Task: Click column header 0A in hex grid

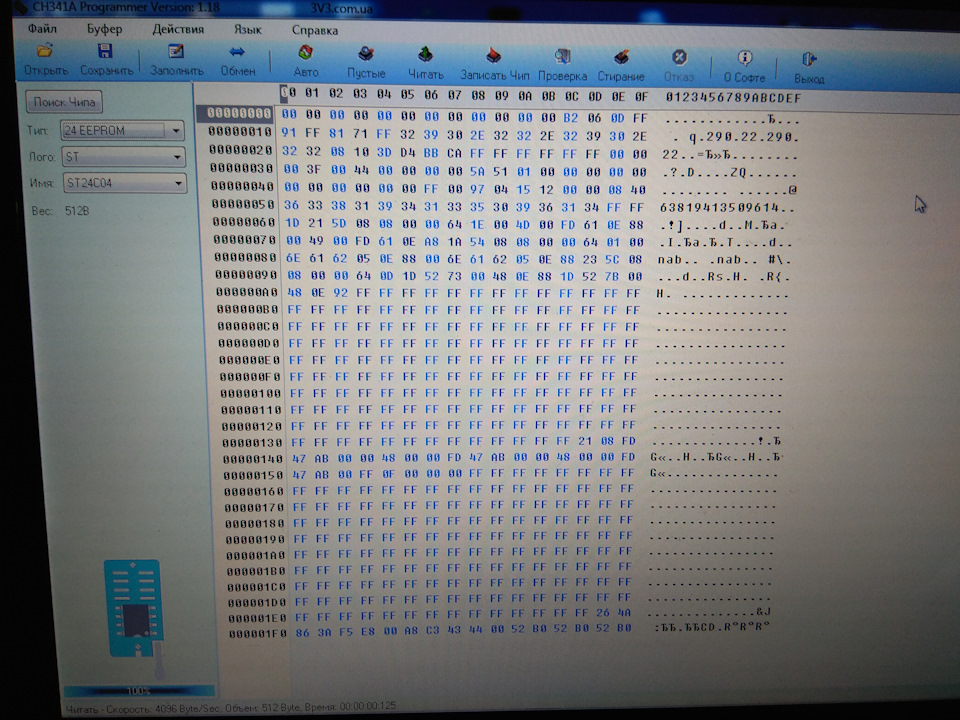Action: (x=525, y=96)
